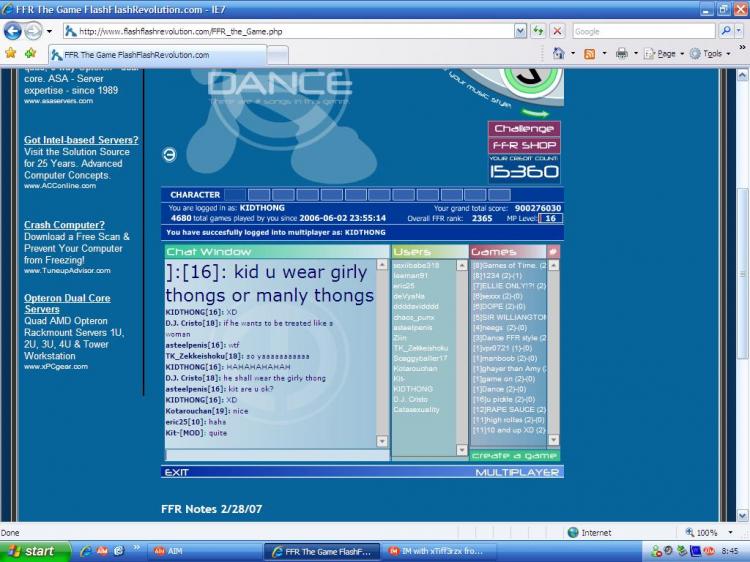Select user TK_Zekkeishoku in the Users list
Screen dimensions: 750x562
click(x=420, y=348)
